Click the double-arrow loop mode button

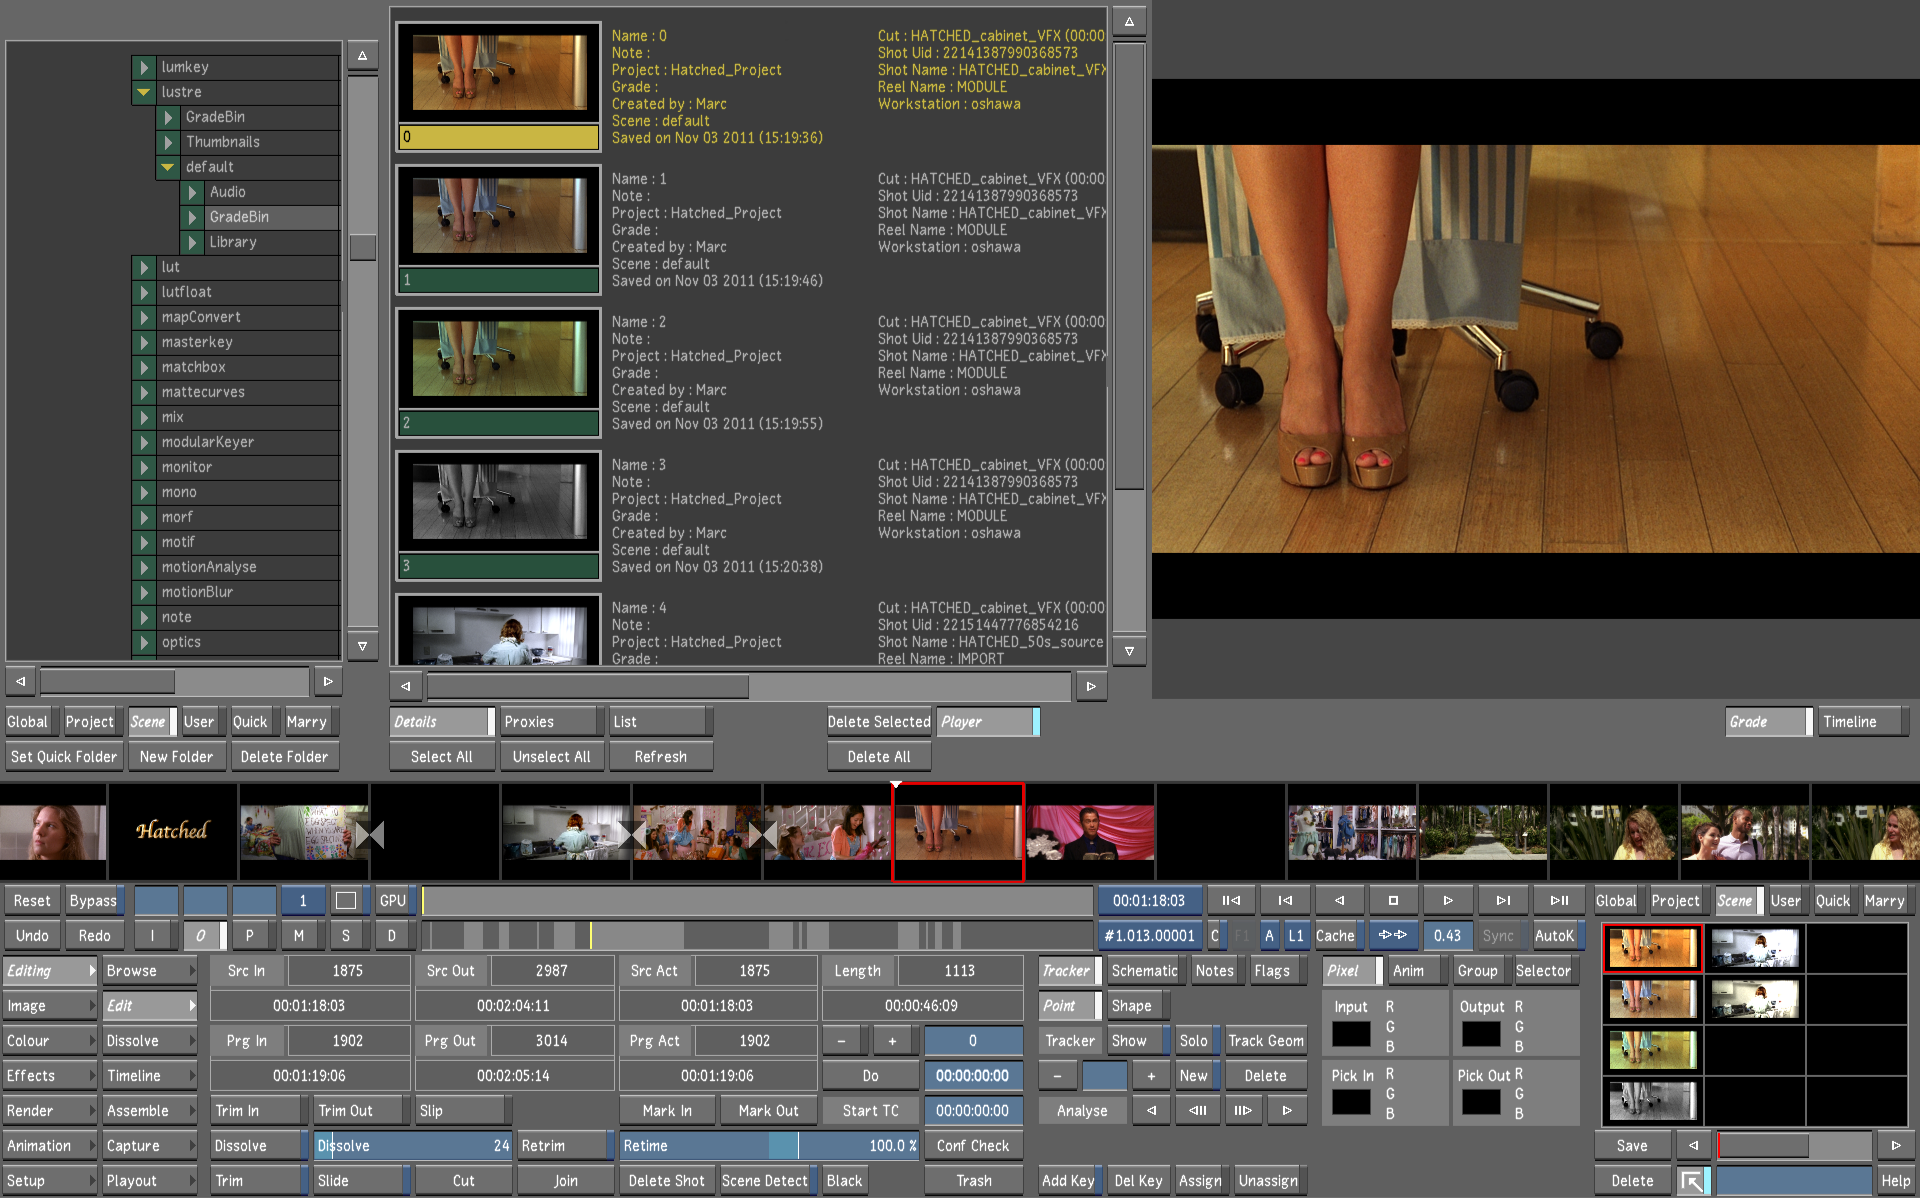pyautogui.click(x=1392, y=935)
